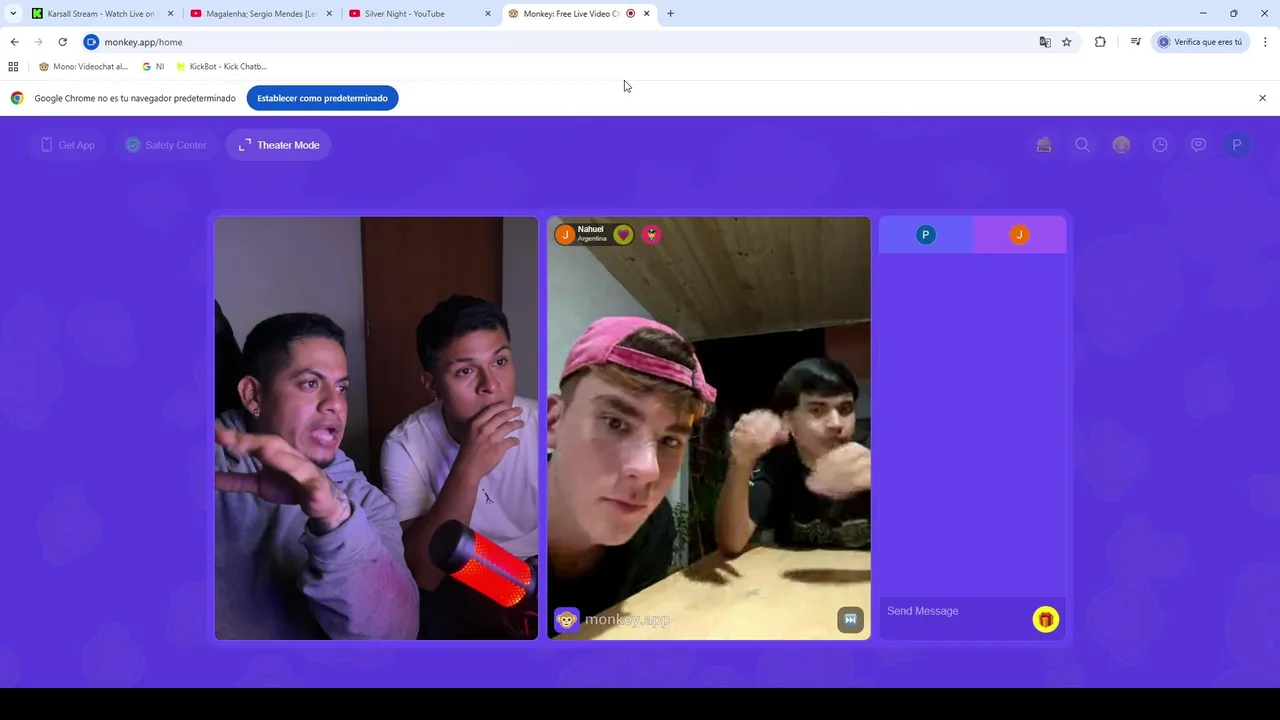Open the coin balance icon in header
Screen dimensions: 1280x720
point(1121,145)
